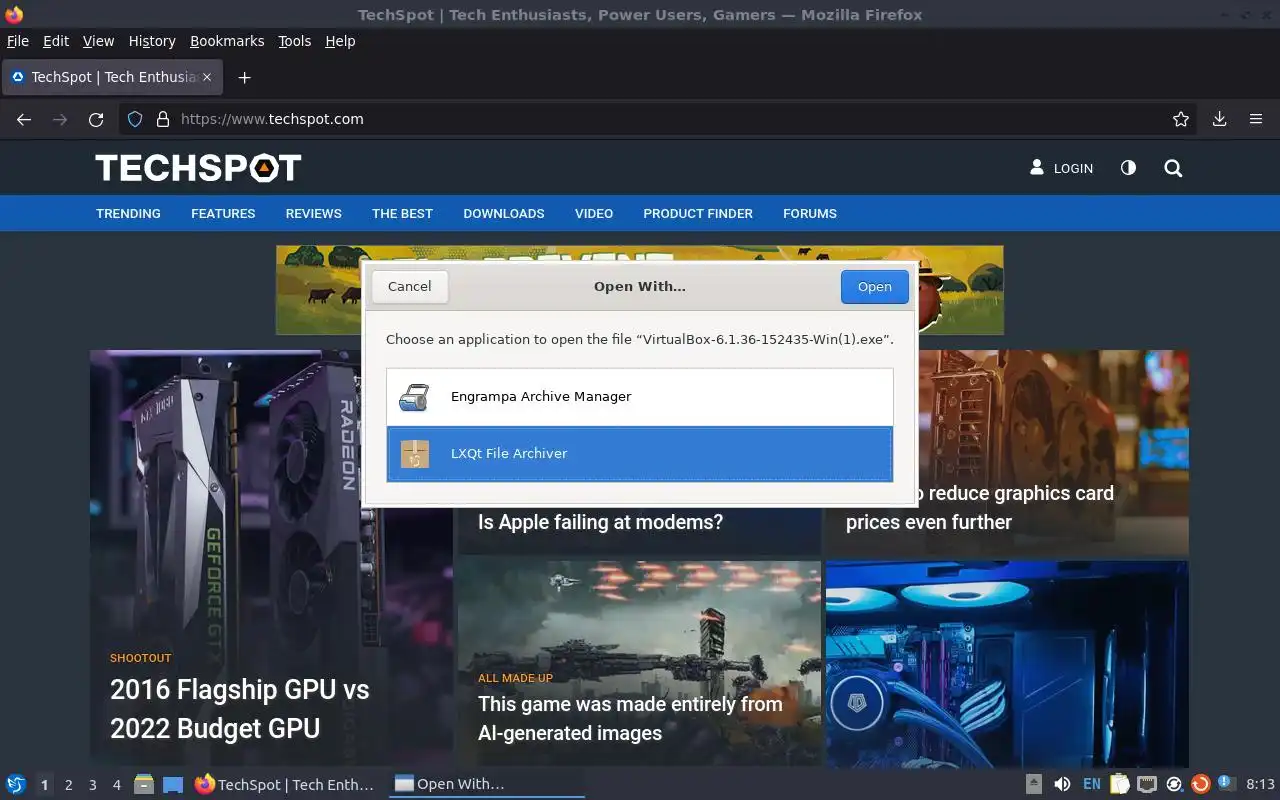The height and width of the screenshot is (800, 1280).
Task: Click the Engrampa Archive Manager icon
Action: pyautogui.click(x=414, y=397)
